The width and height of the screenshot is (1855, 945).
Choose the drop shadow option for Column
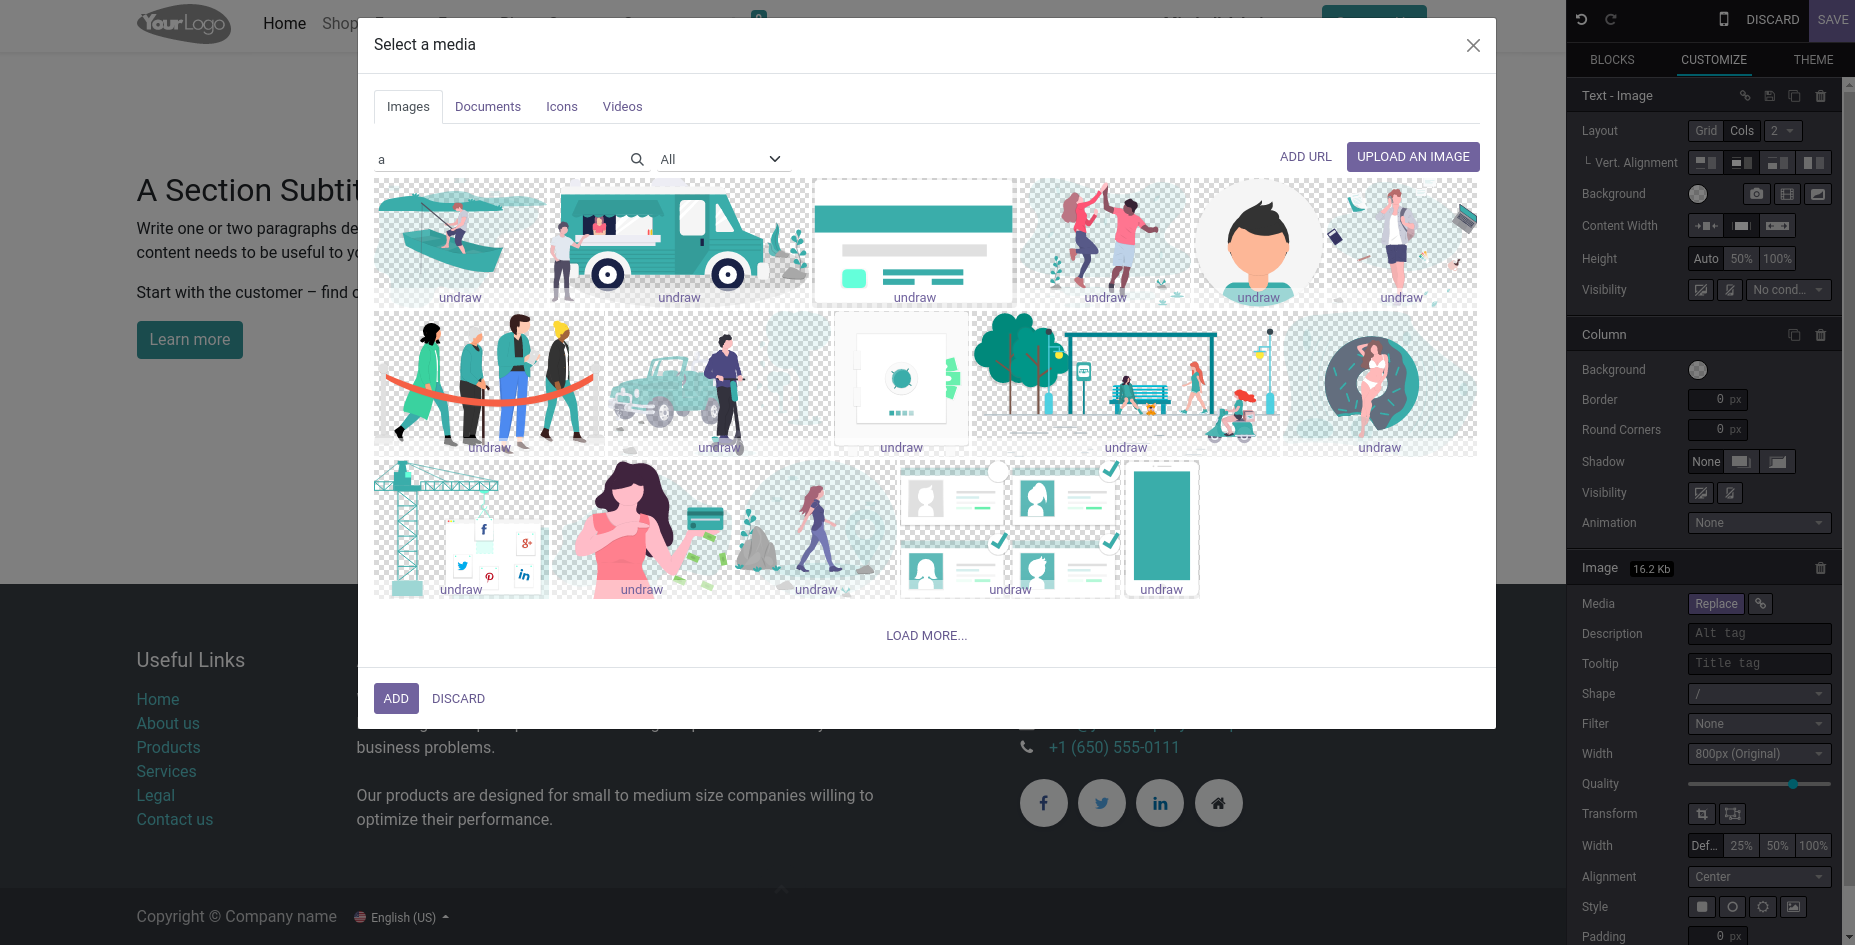click(1741, 462)
